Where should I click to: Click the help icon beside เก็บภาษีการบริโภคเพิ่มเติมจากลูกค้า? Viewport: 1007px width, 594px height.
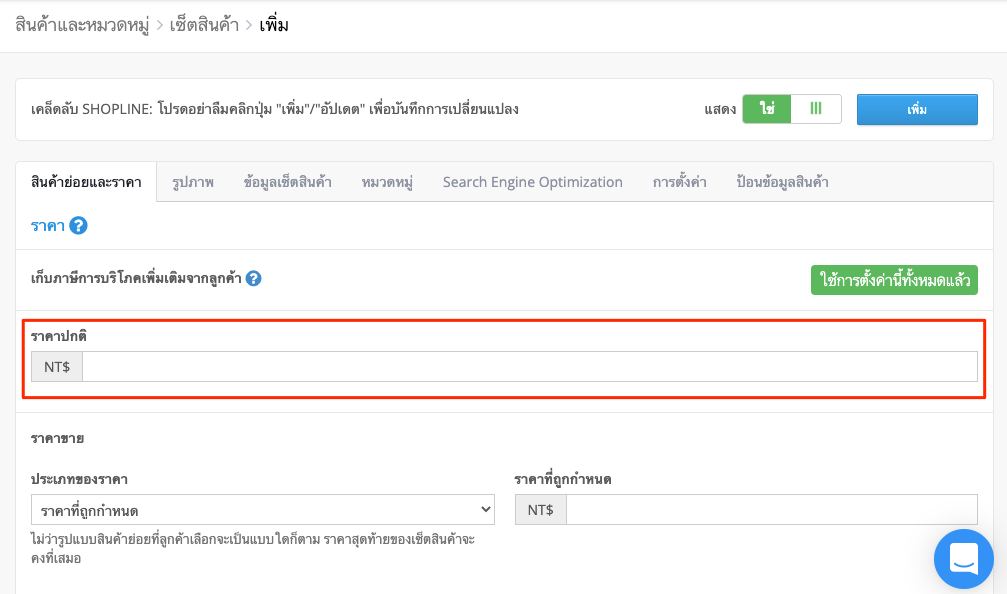[x=254, y=279]
